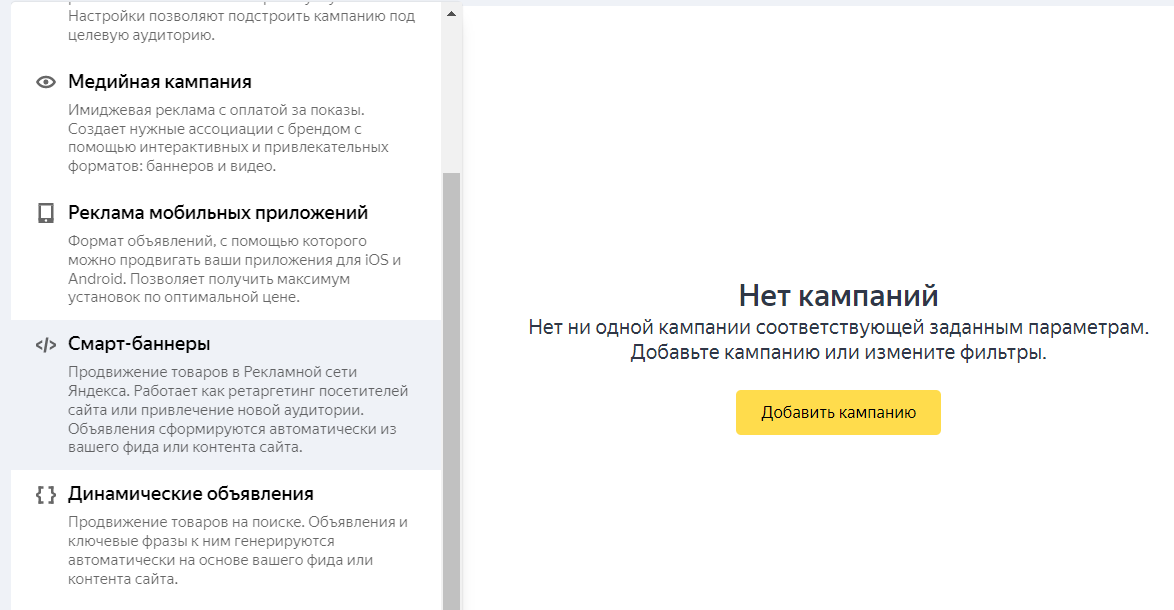Image resolution: width=1174 pixels, height=610 pixels.
Task: Click the Нет кампаний heading
Action: tap(838, 295)
